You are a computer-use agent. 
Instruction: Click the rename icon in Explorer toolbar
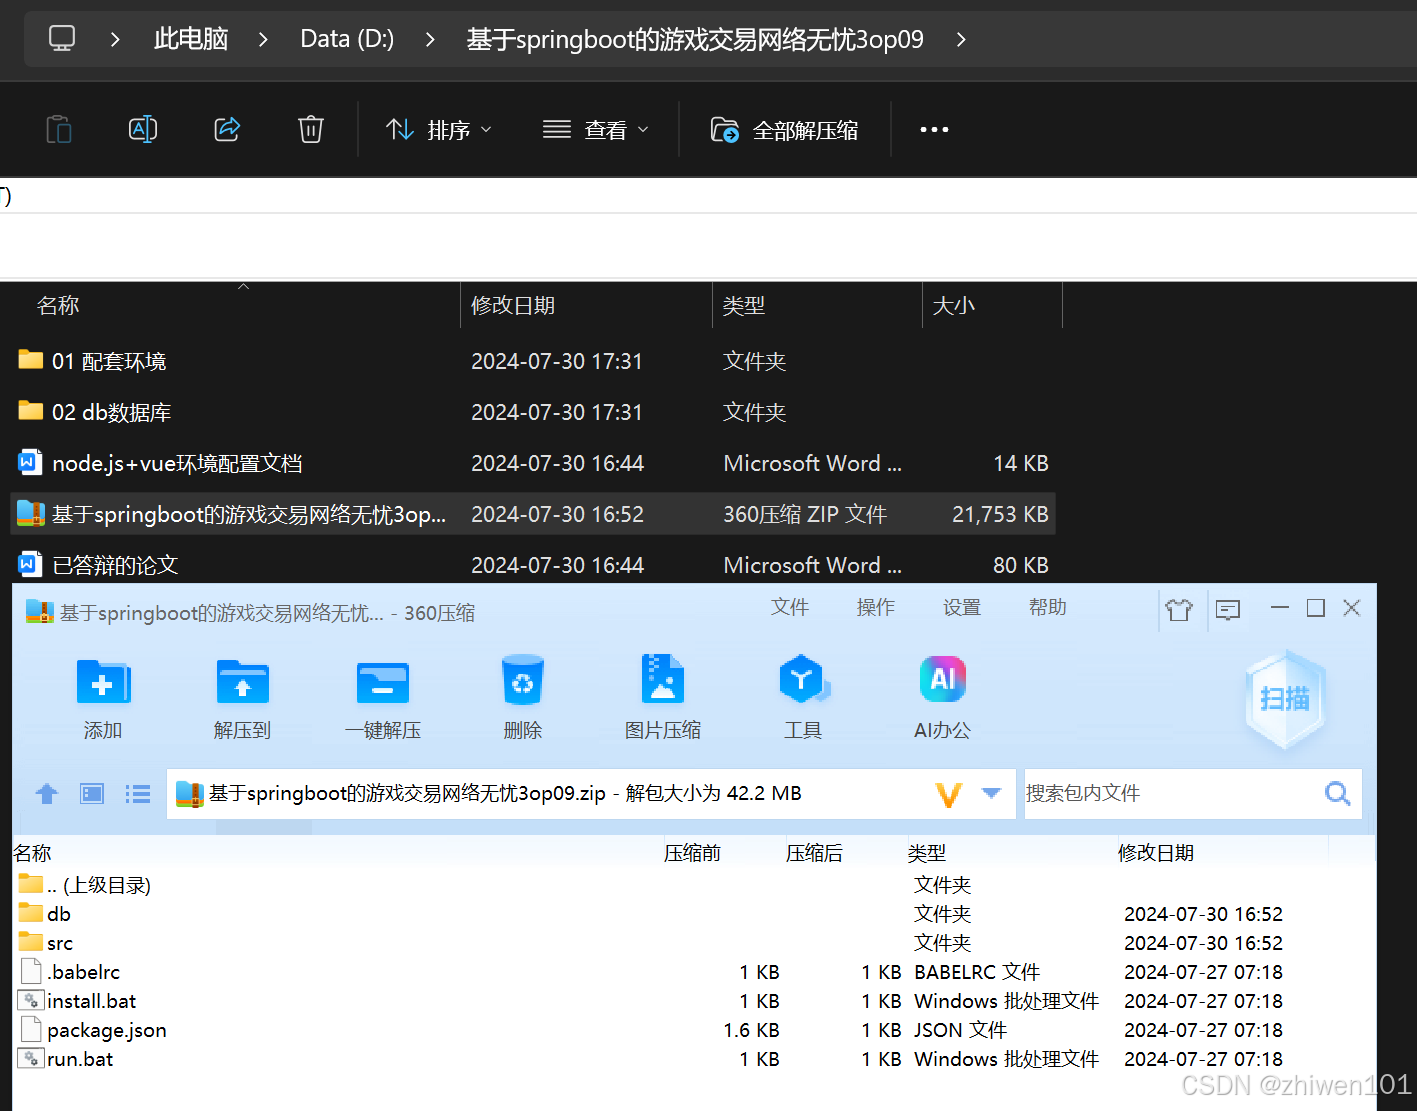[142, 129]
